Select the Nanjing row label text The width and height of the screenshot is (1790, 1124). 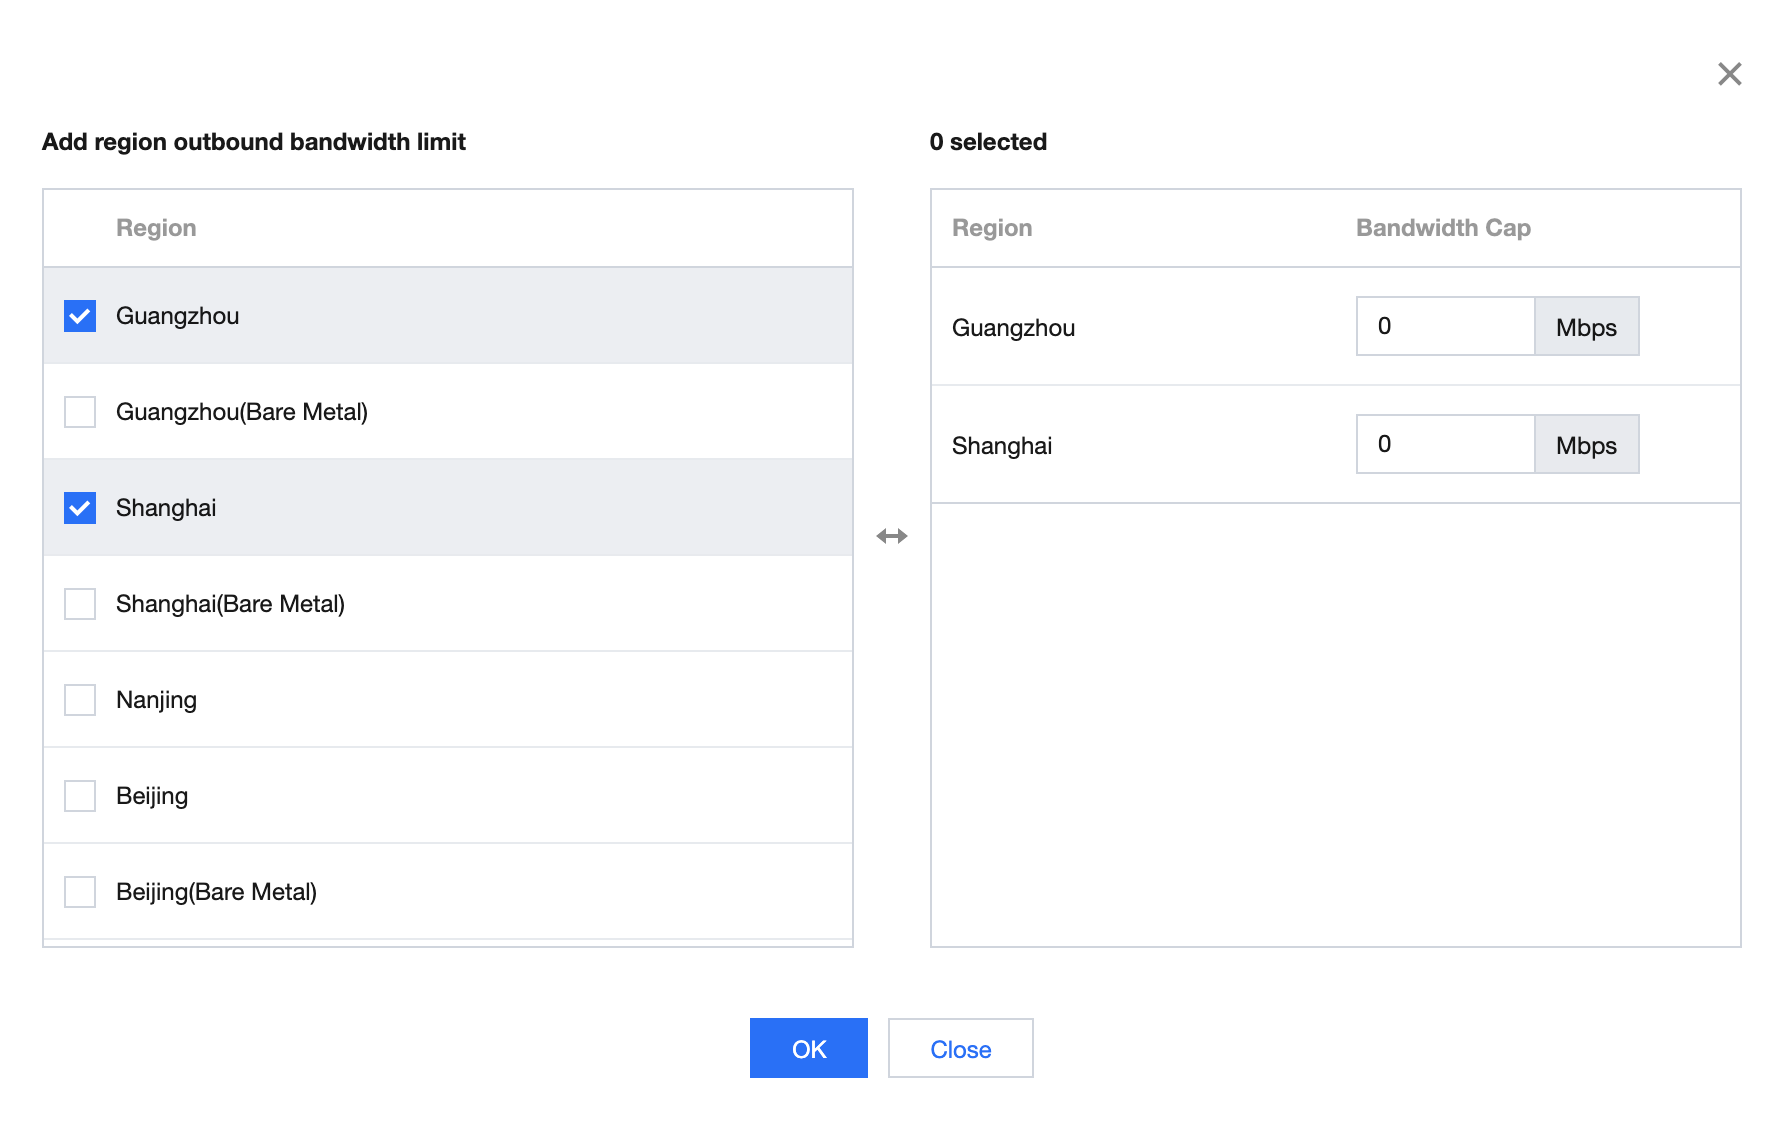(x=156, y=699)
